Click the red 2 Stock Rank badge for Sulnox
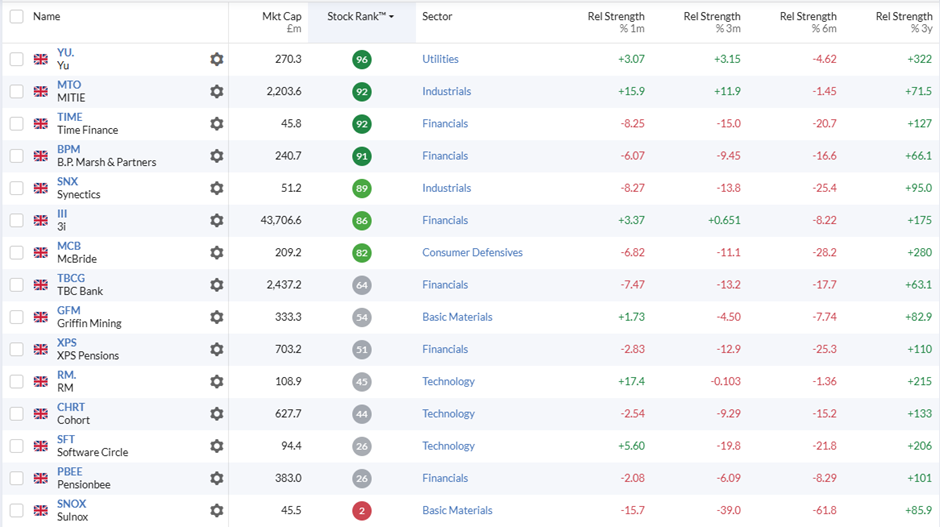This screenshot has width=940, height=527. (361, 511)
